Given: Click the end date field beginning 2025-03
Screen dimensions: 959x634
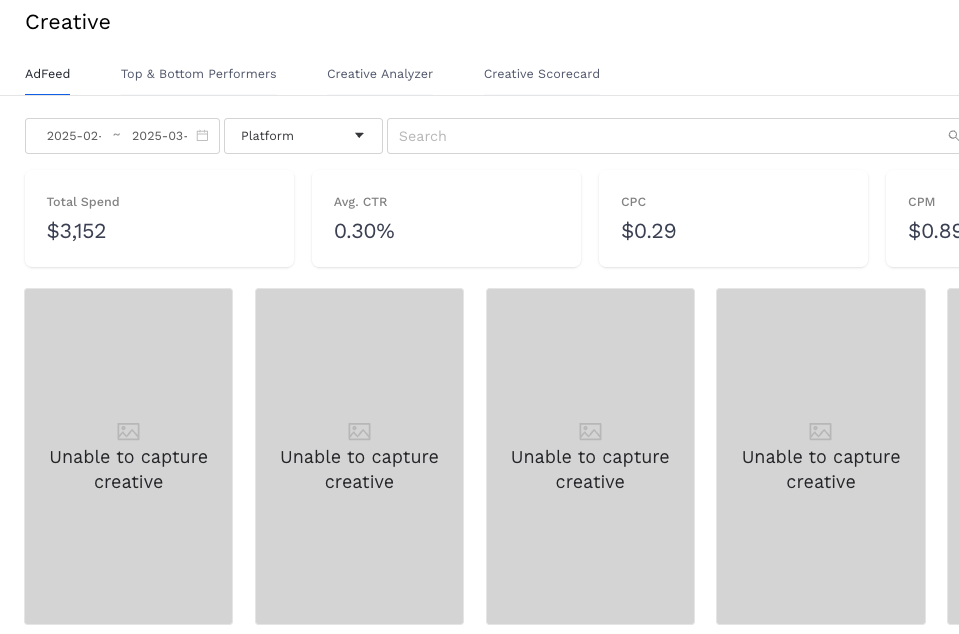Looking at the screenshot, I should click(x=159, y=136).
